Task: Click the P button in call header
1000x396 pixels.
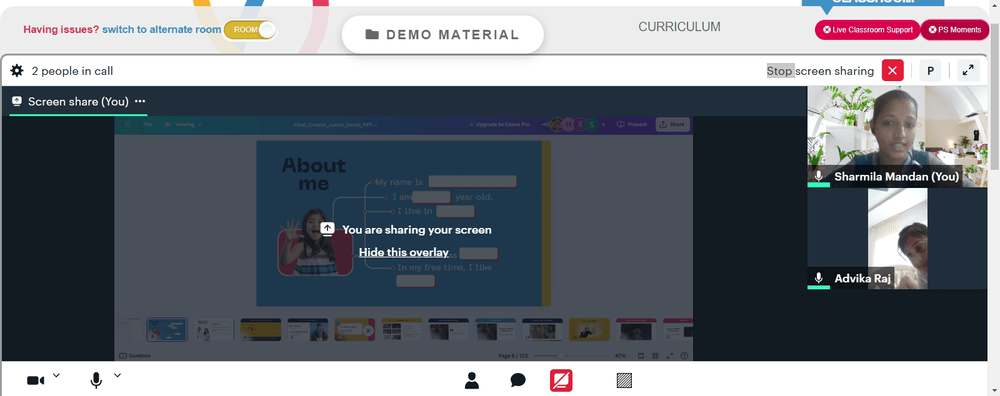Action: (x=930, y=71)
